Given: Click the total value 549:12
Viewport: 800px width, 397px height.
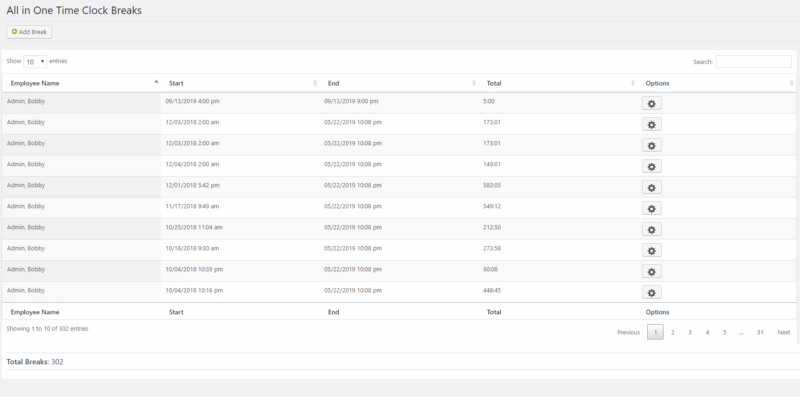Looking at the screenshot, I should [x=491, y=206].
